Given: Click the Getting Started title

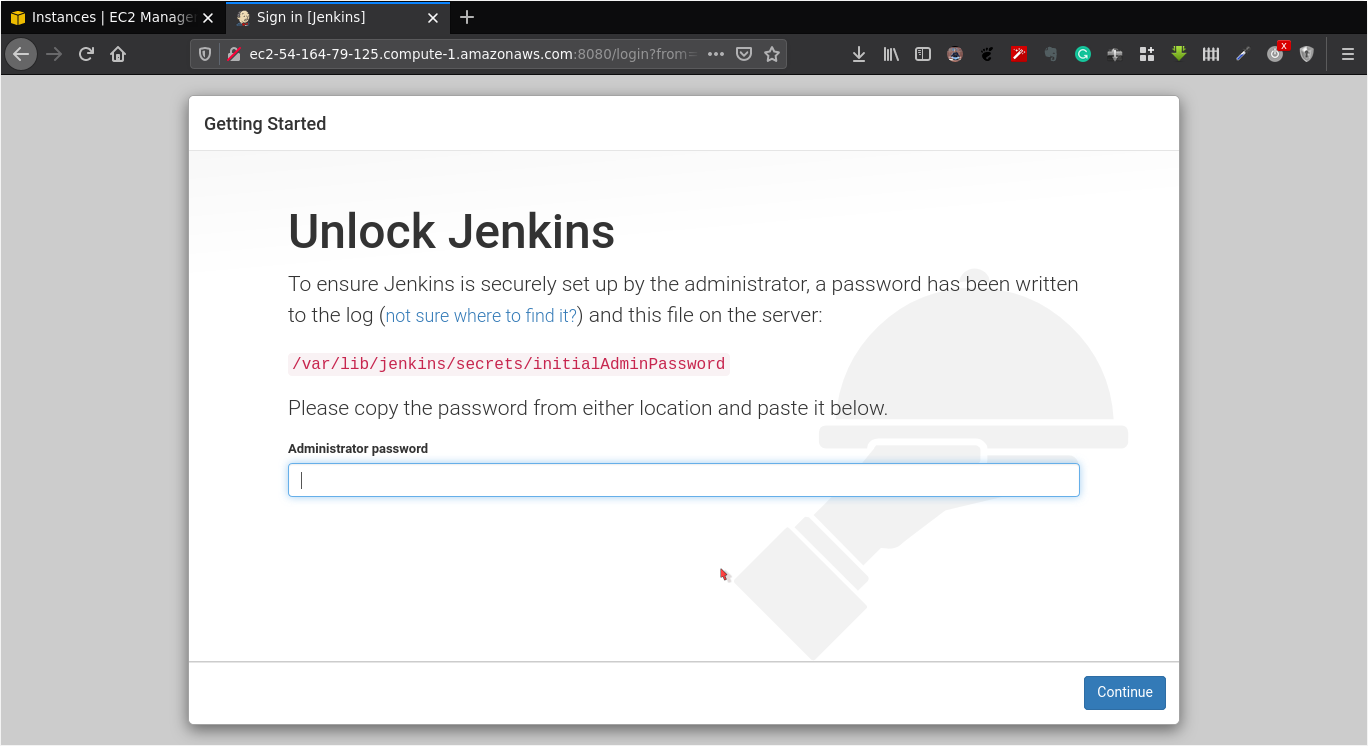Looking at the screenshot, I should (265, 124).
